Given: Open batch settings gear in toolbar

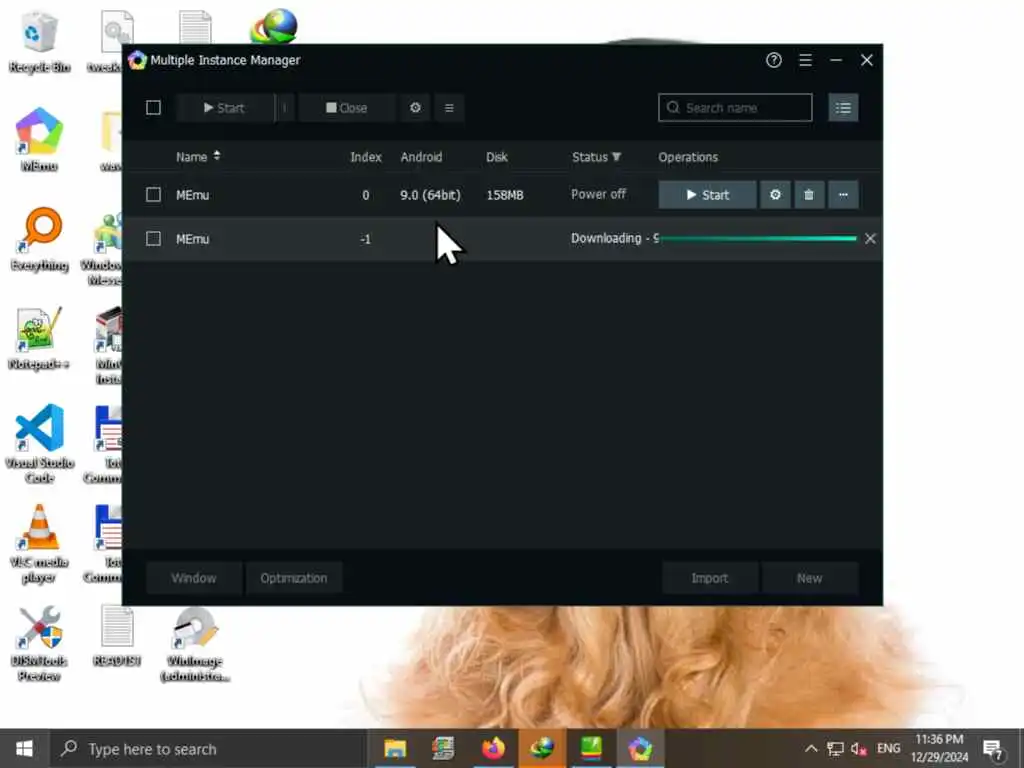Looking at the screenshot, I should pos(415,108).
